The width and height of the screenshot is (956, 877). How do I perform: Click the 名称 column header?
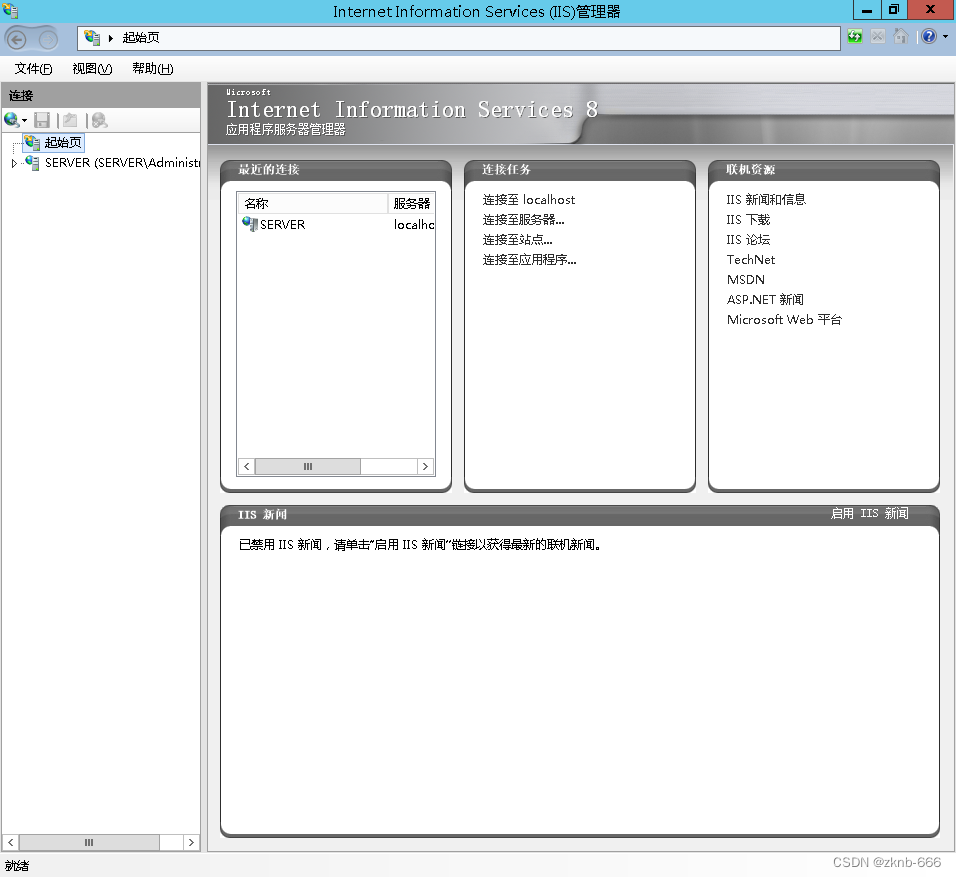[312, 204]
